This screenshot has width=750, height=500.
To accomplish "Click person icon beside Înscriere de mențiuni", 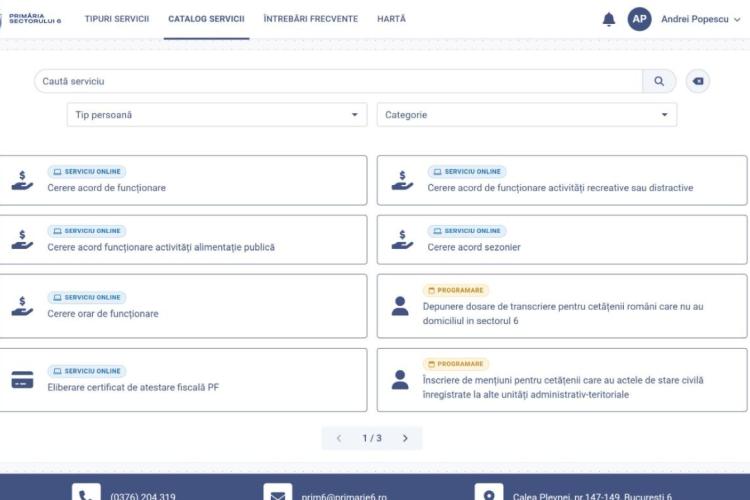I will pos(400,380).
